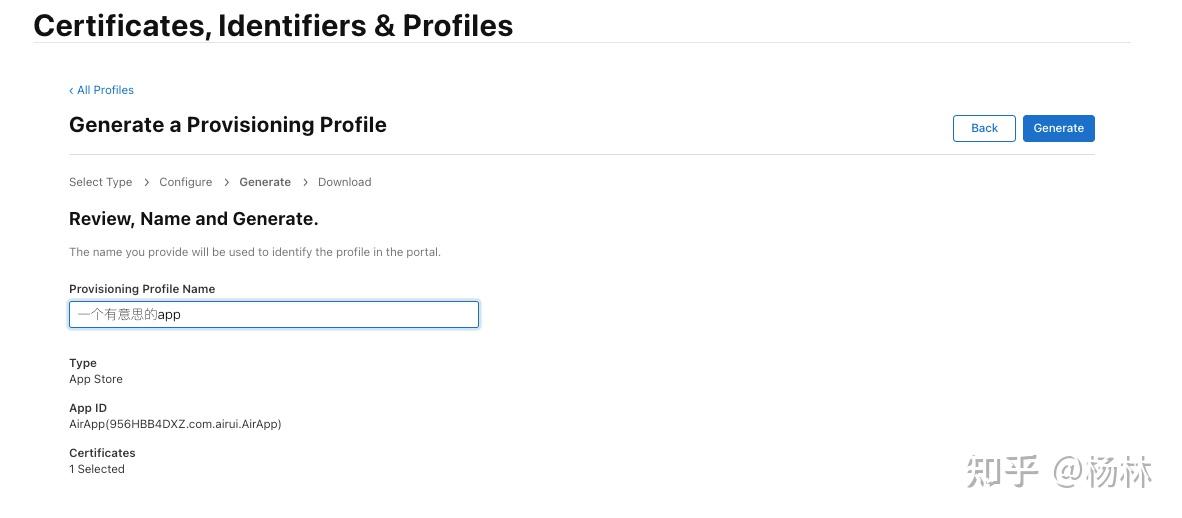The image size is (1182, 518).
Task: Click the App Store type value
Action: (x=96, y=379)
